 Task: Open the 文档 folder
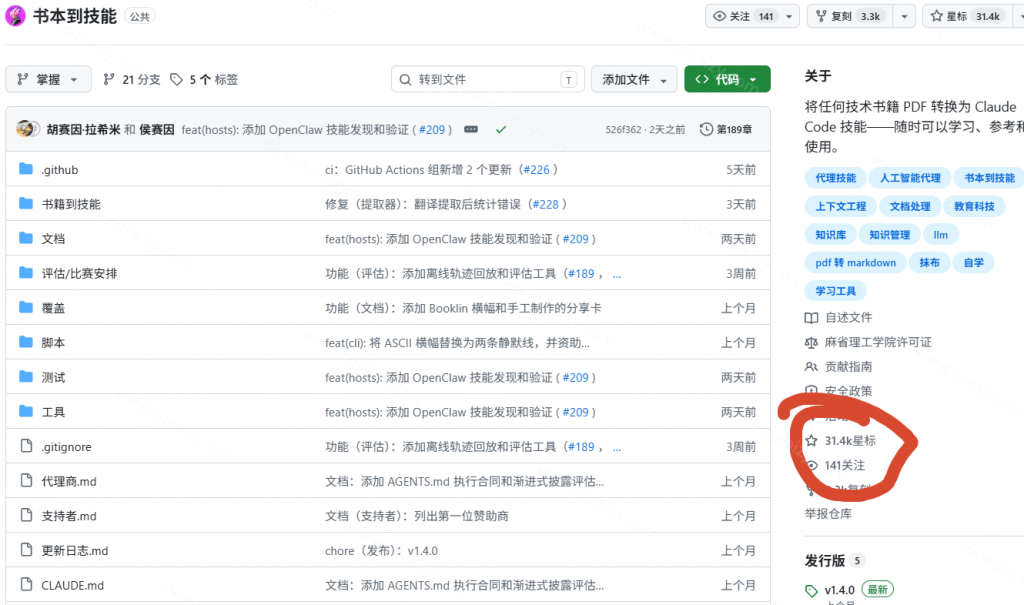(x=53, y=239)
